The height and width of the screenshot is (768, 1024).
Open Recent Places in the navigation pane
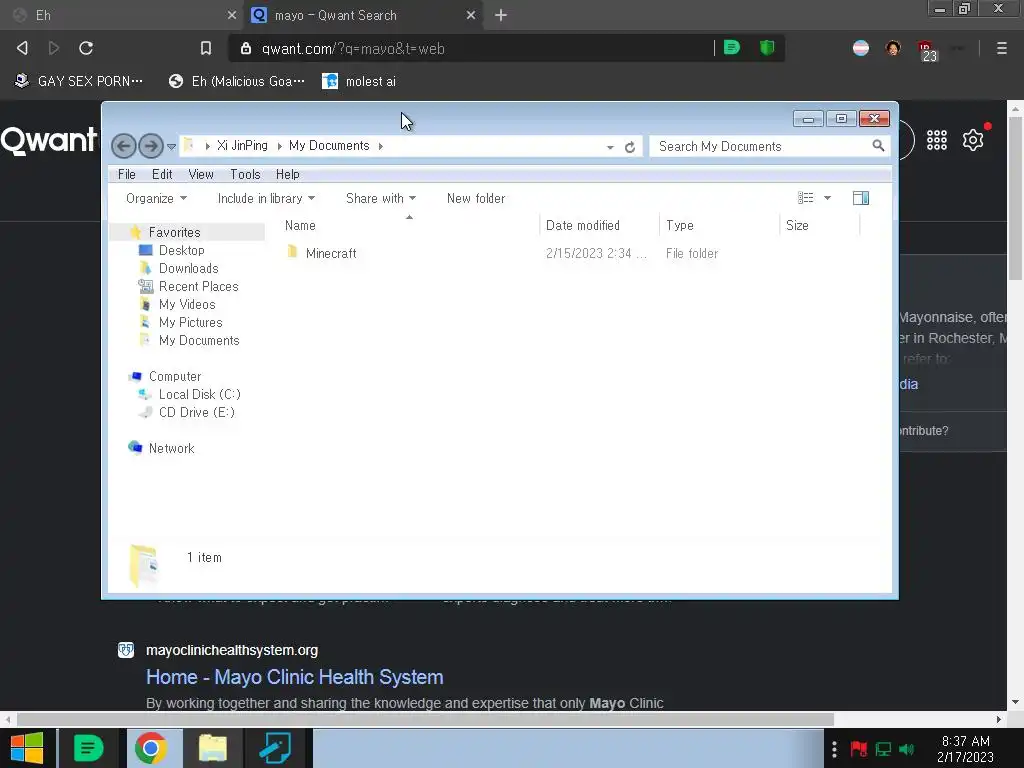[x=199, y=287]
